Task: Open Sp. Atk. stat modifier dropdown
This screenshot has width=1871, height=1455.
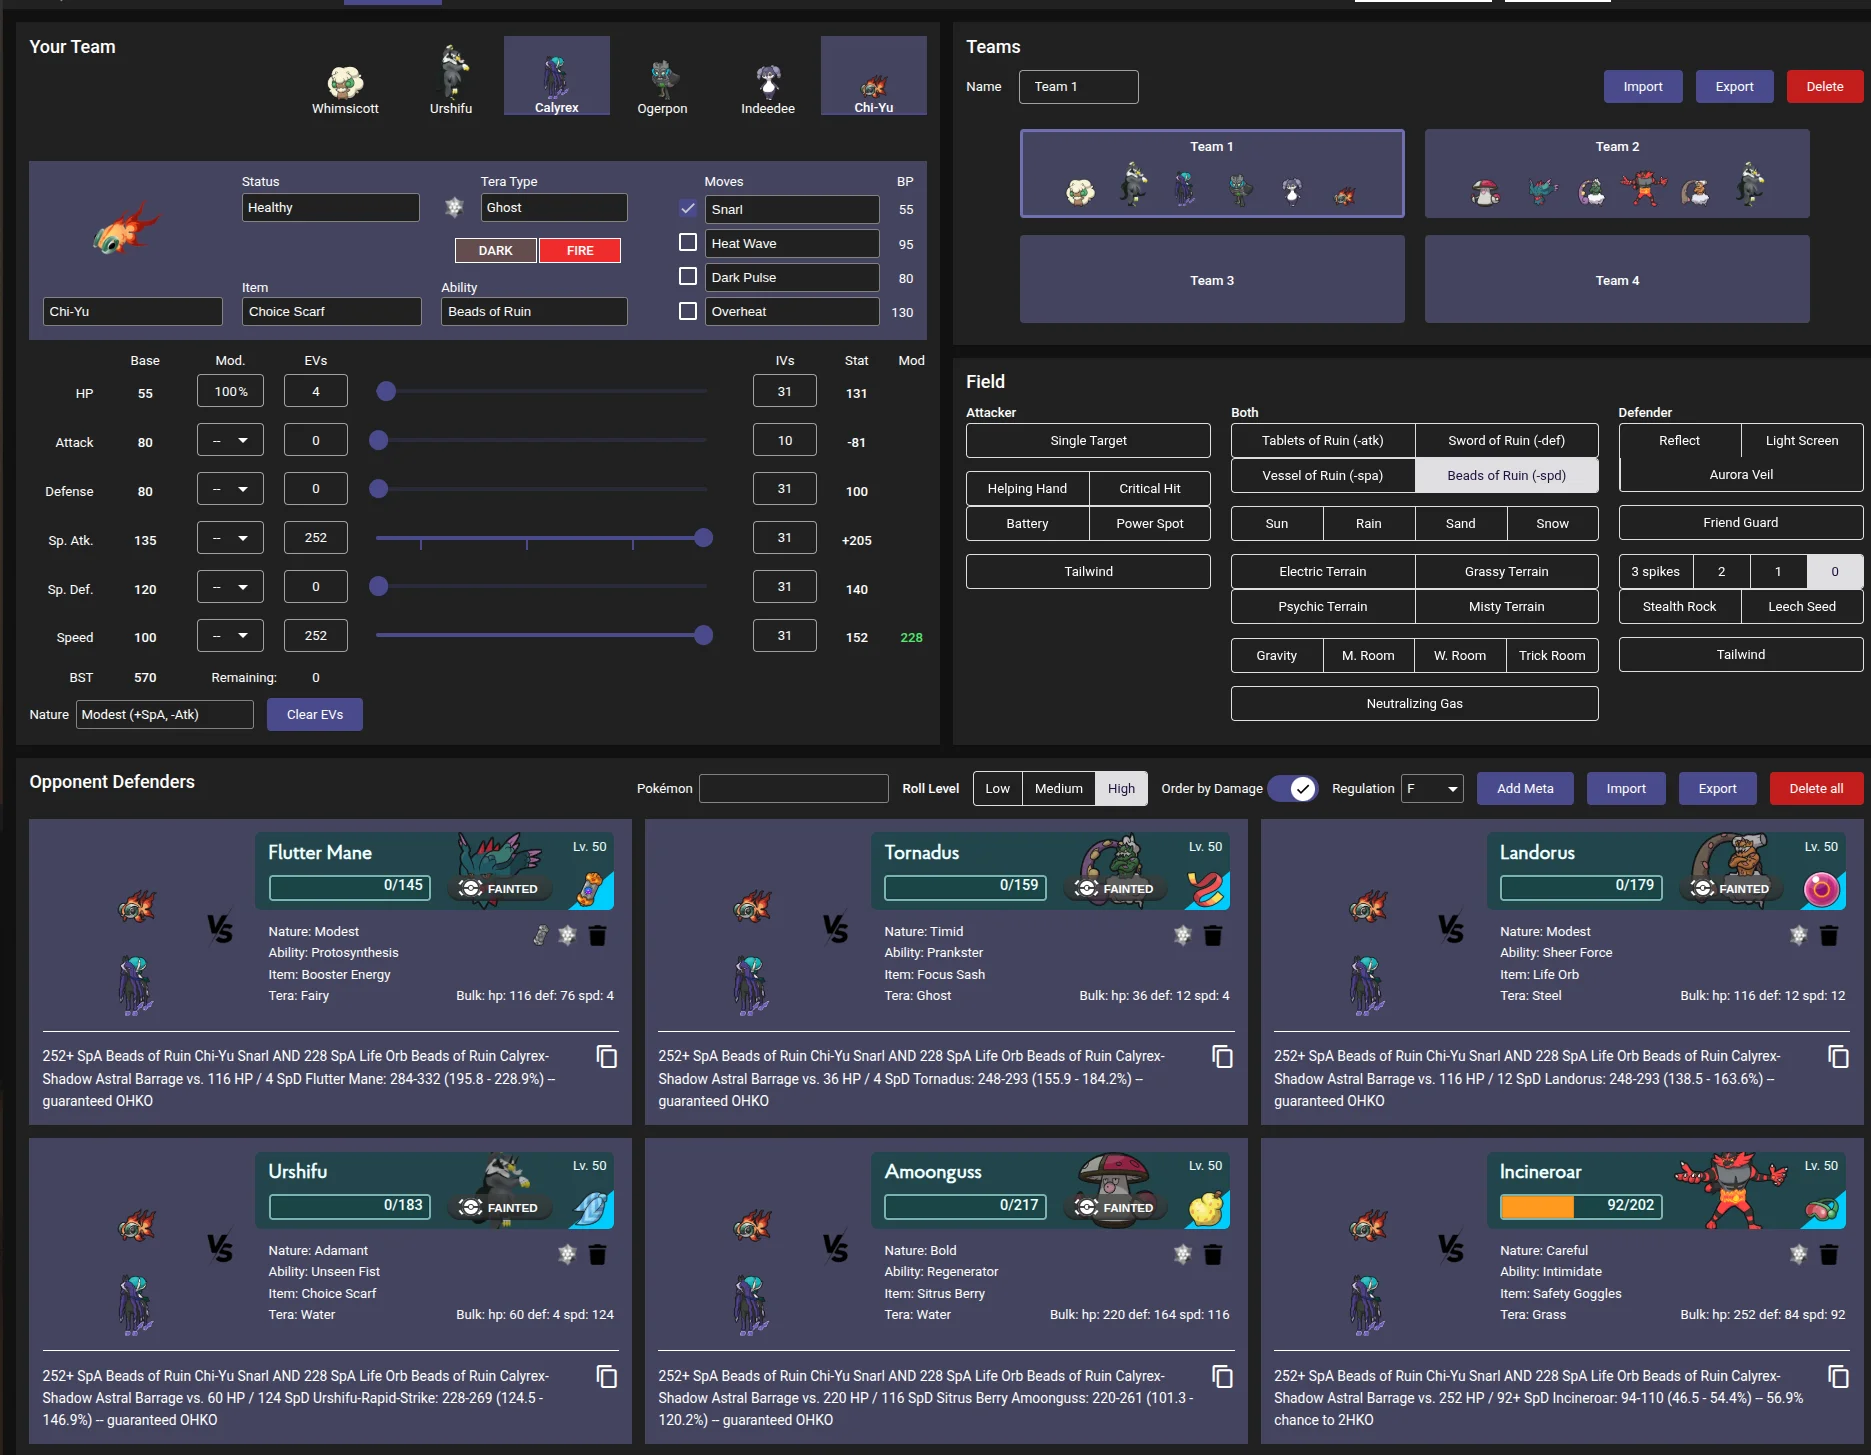Action: (230, 538)
